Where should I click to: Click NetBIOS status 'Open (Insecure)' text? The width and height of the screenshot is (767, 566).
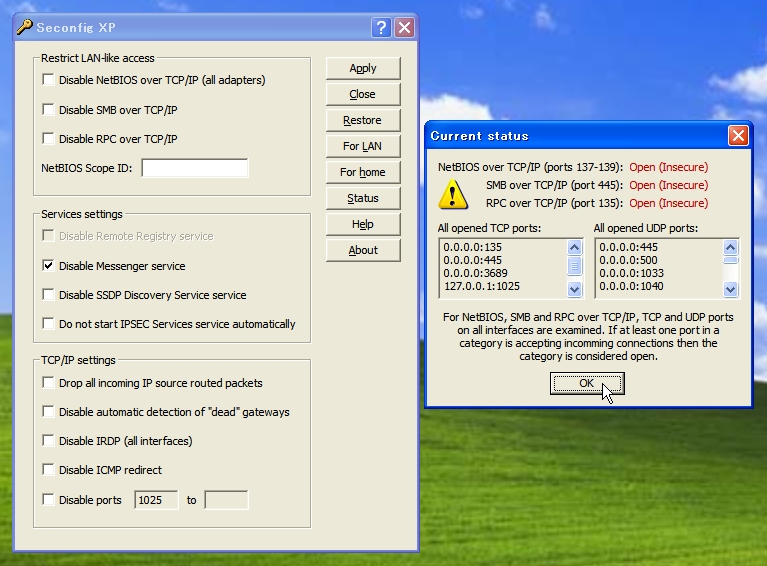tap(669, 167)
